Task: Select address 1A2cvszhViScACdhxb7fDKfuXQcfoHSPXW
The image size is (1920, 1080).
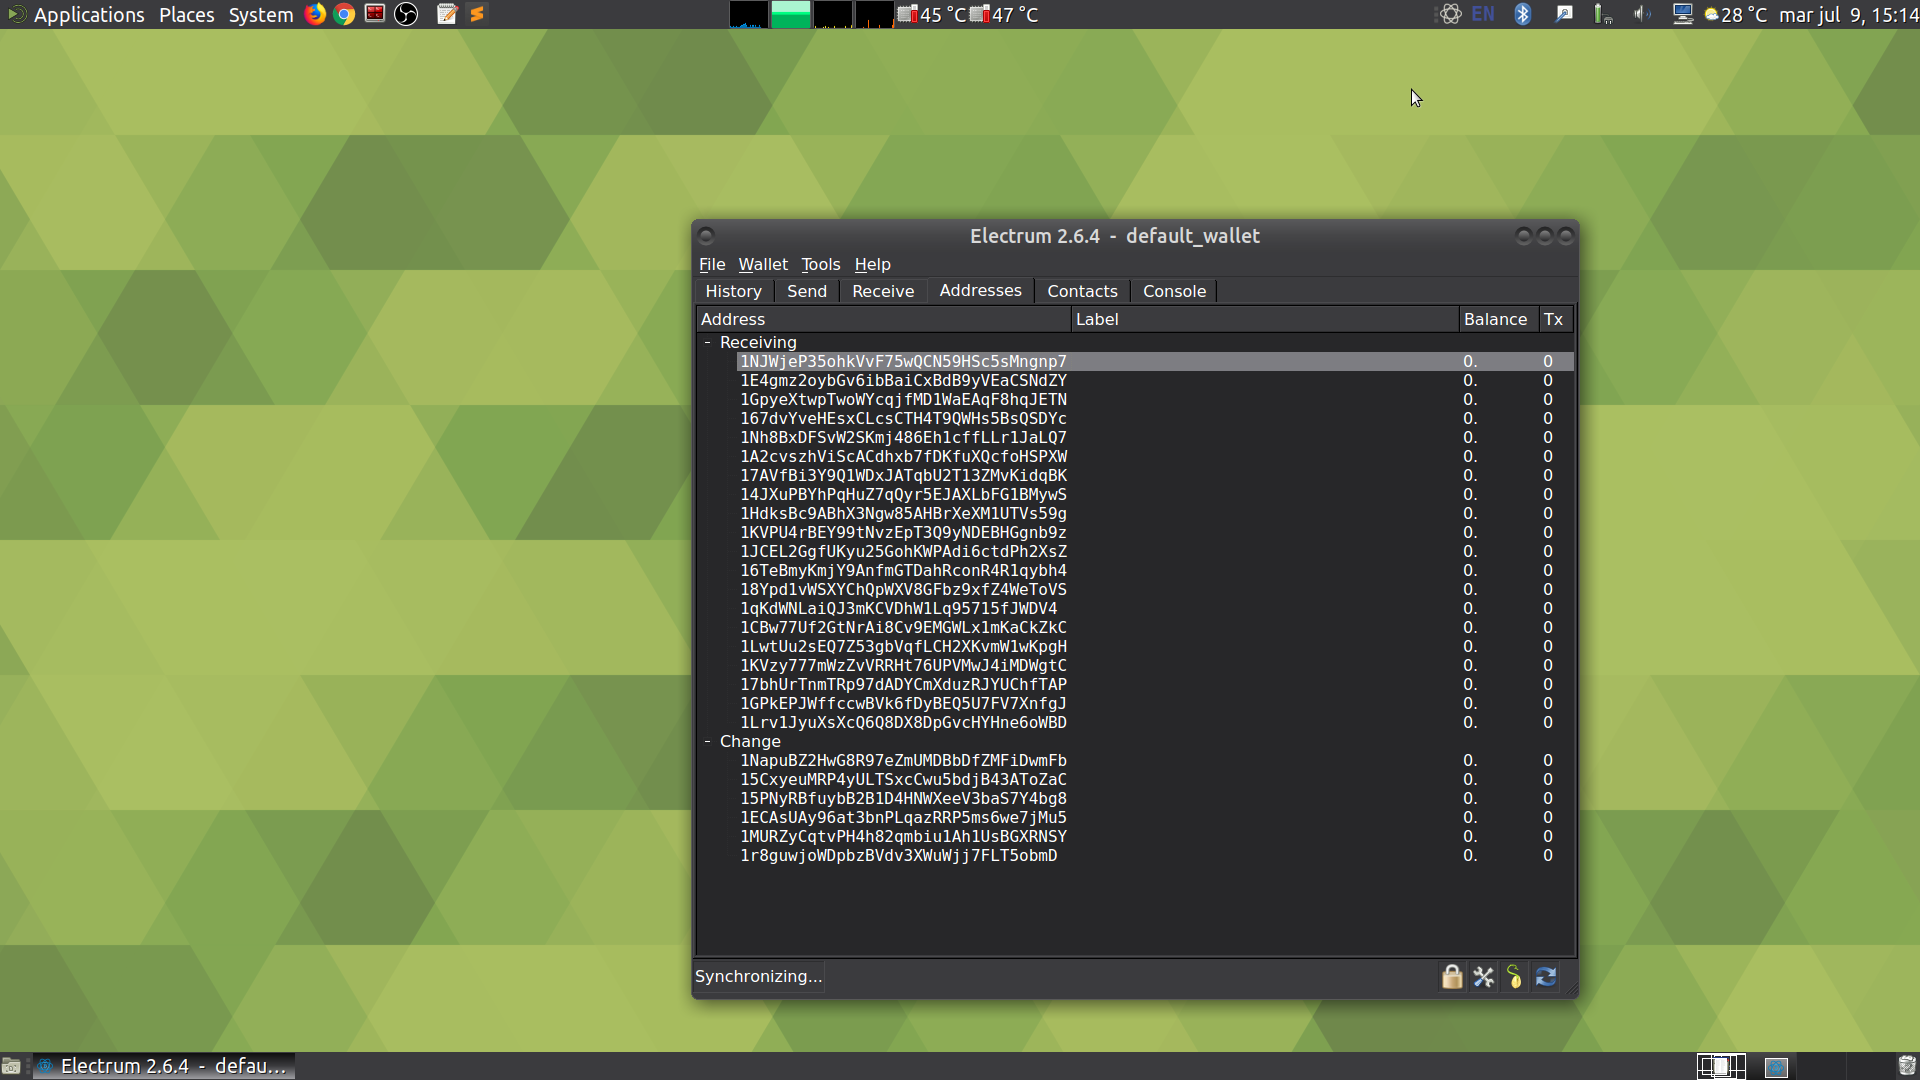Action: click(x=903, y=456)
